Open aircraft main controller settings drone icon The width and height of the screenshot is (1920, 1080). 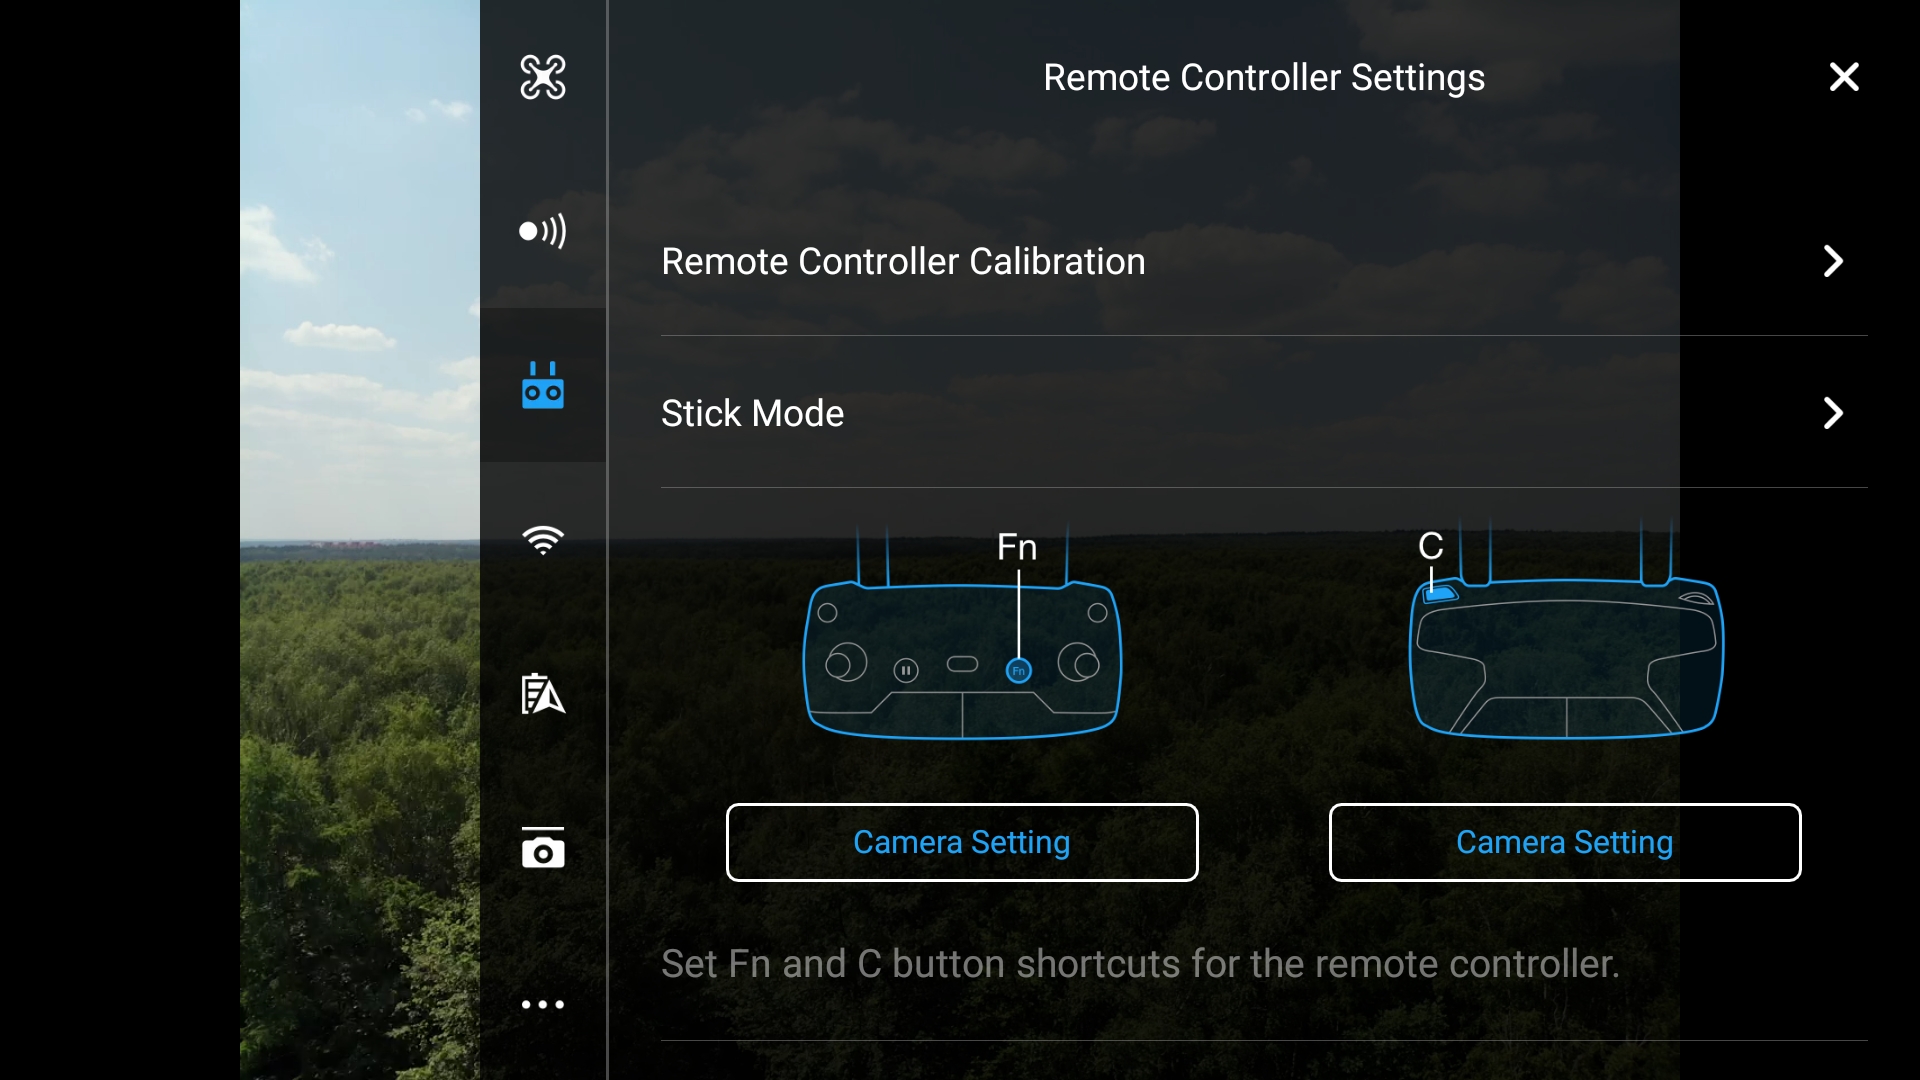[x=543, y=77]
